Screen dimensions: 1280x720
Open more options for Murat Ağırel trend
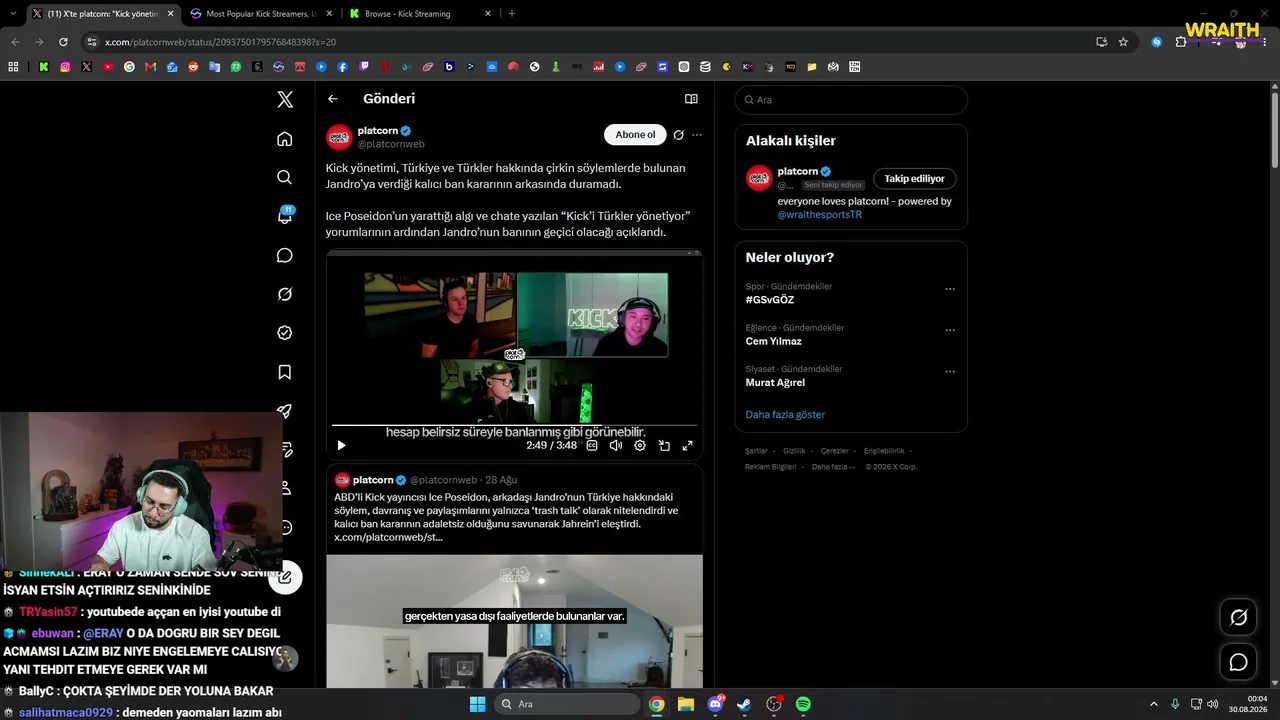(950, 371)
